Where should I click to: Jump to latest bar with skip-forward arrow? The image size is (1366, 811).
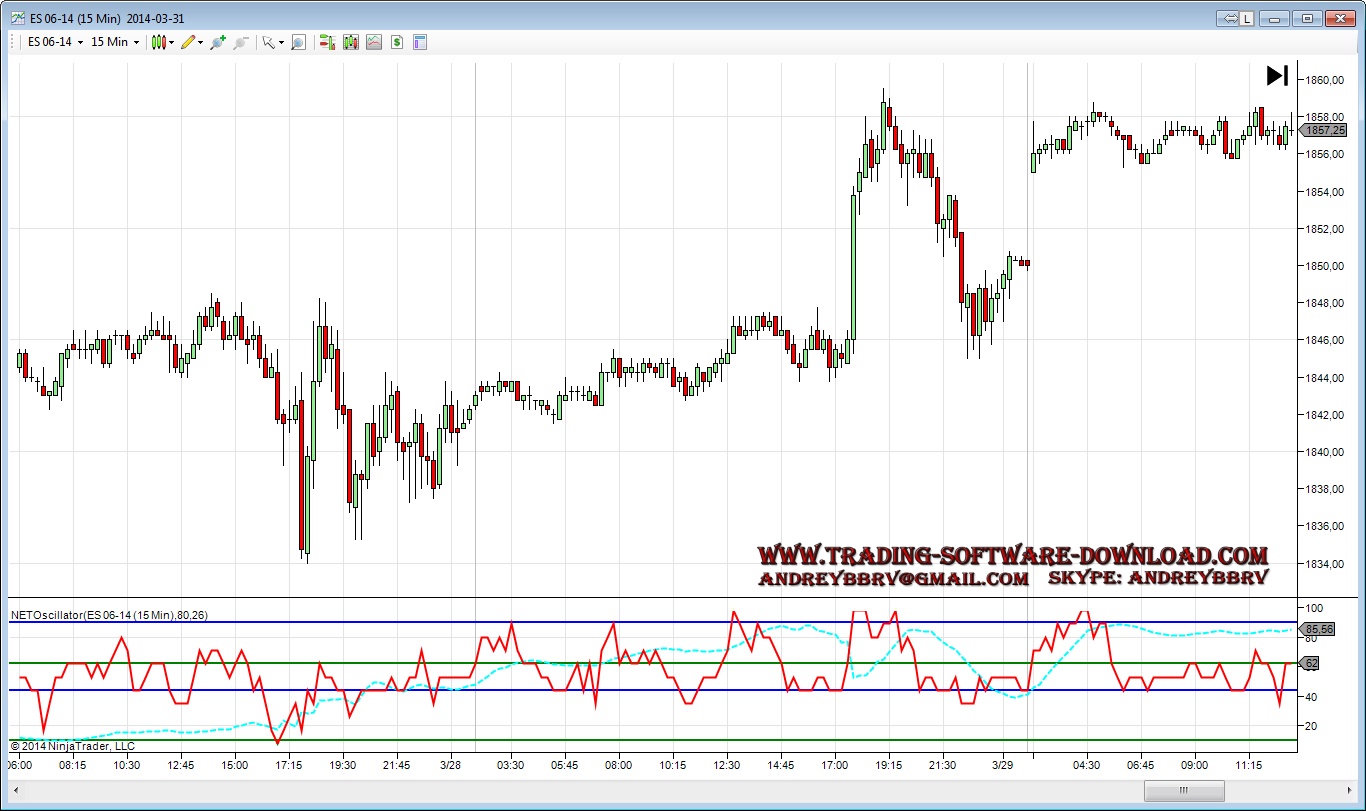[1277, 75]
